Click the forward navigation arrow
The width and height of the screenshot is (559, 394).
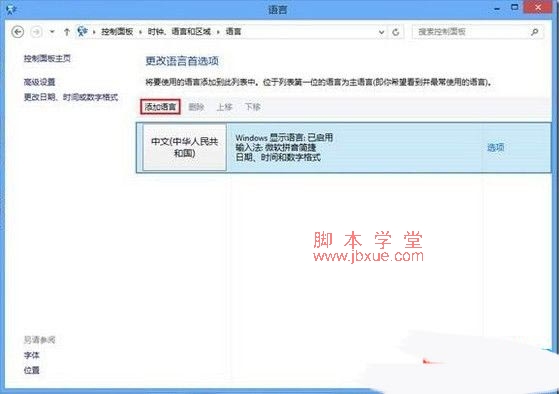pyautogui.click(x=36, y=32)
